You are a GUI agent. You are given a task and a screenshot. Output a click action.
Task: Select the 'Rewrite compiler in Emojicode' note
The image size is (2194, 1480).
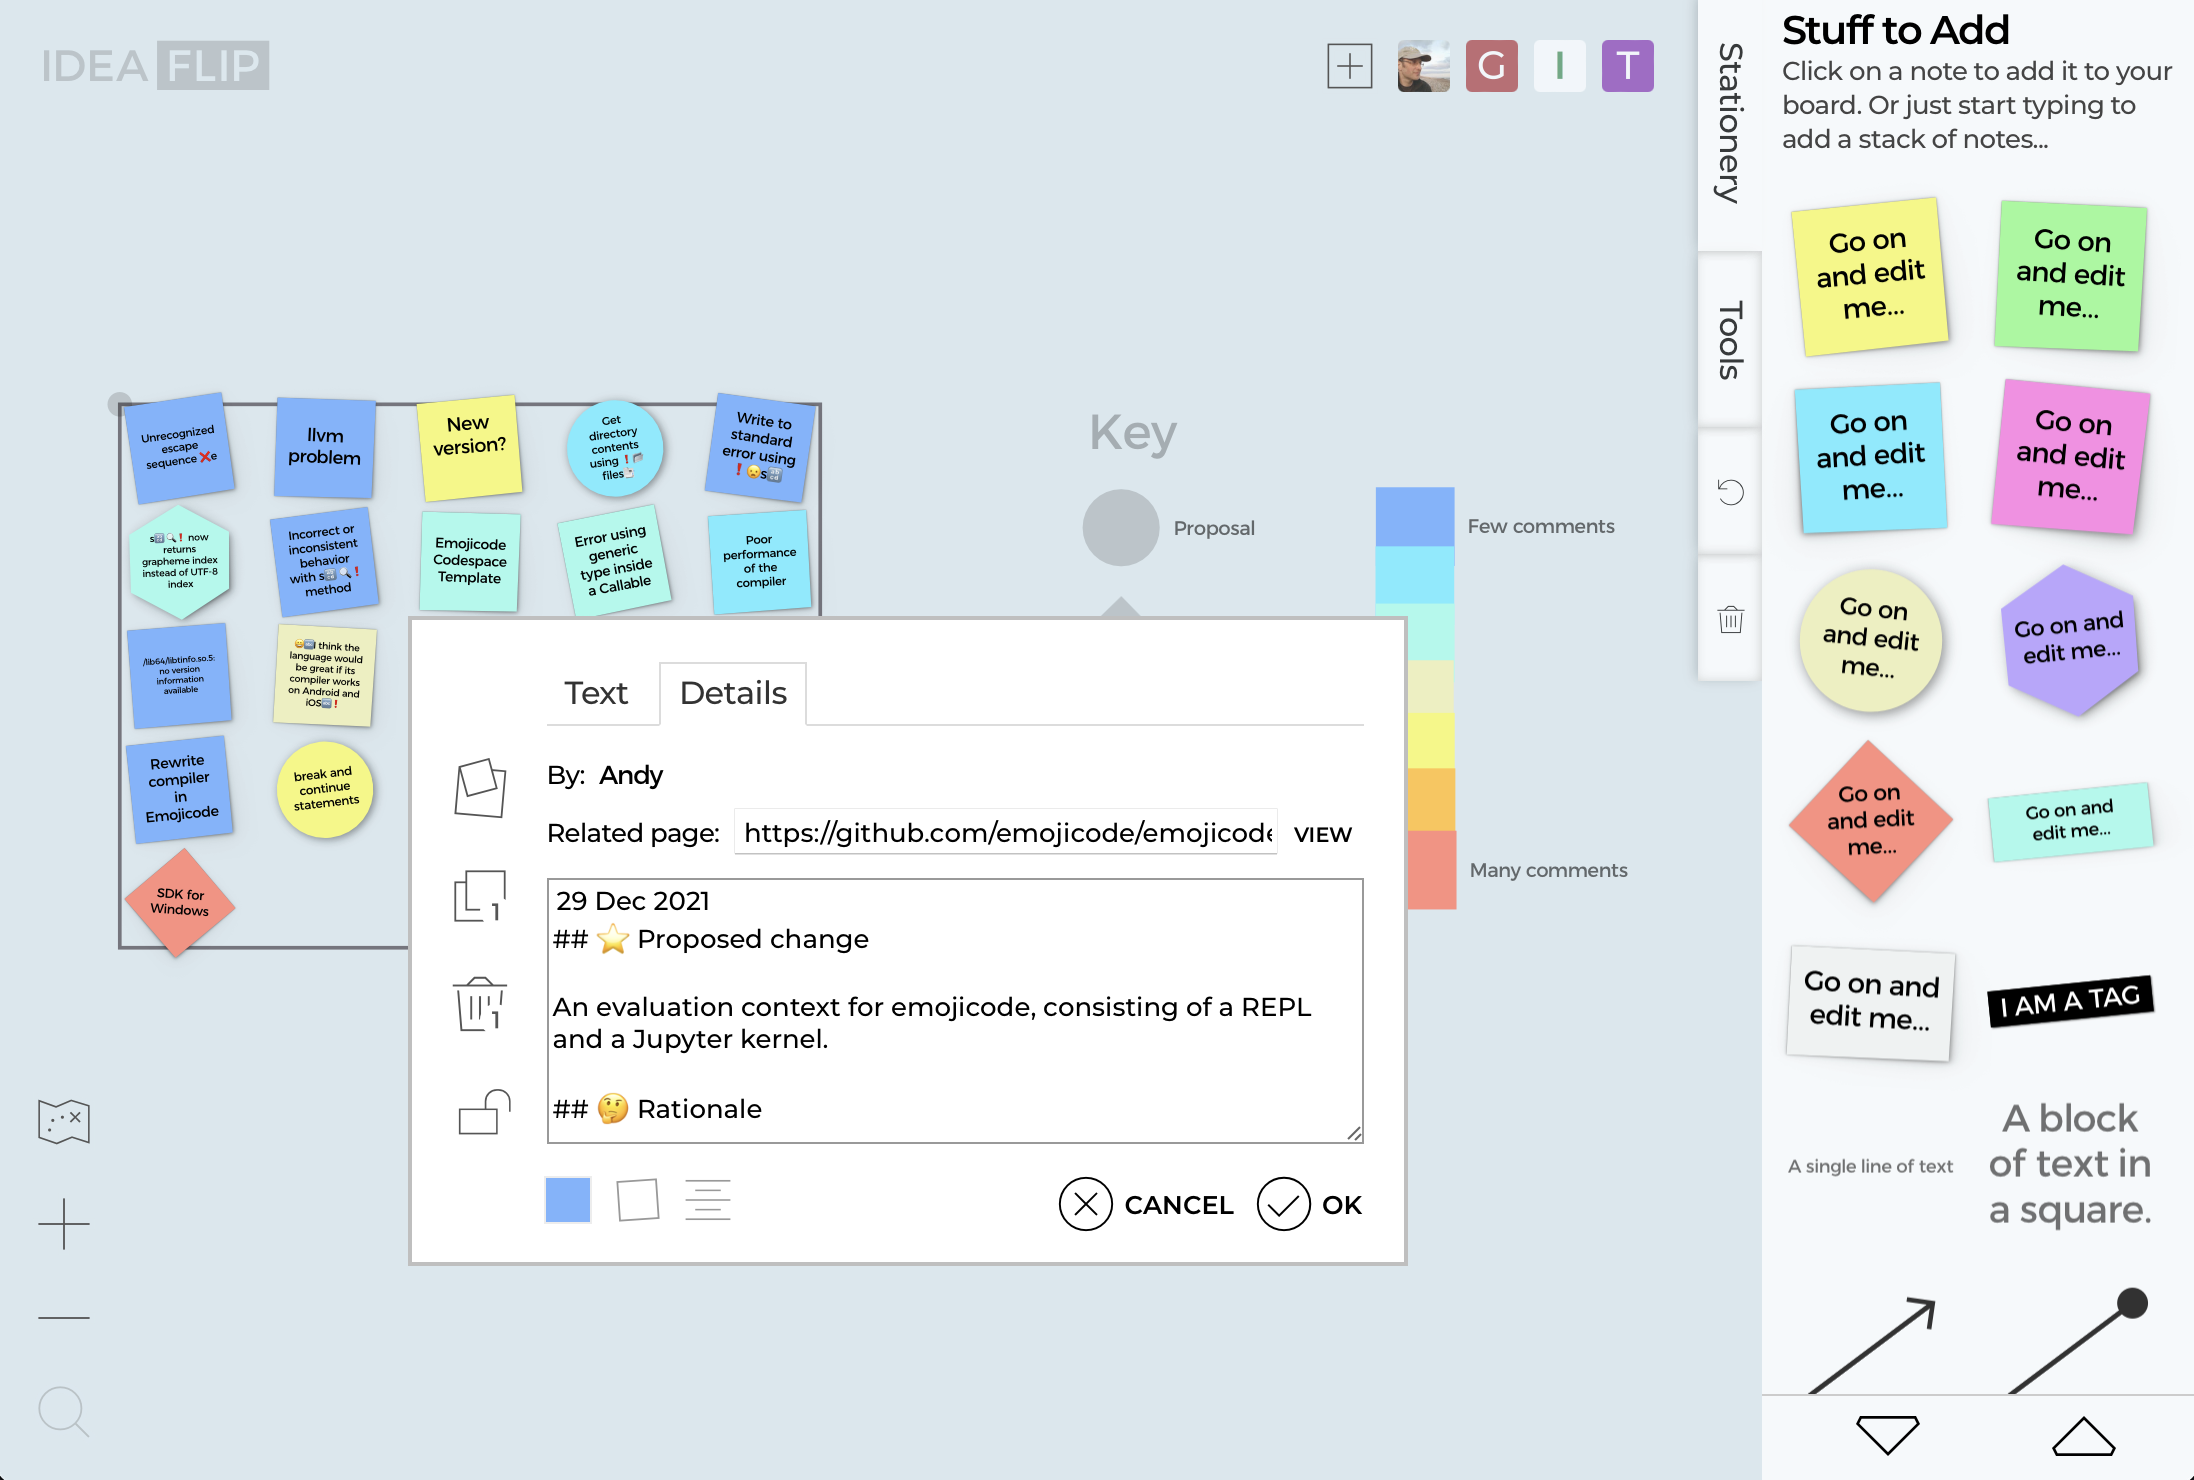pyautogui.click(x=179, y=788)
